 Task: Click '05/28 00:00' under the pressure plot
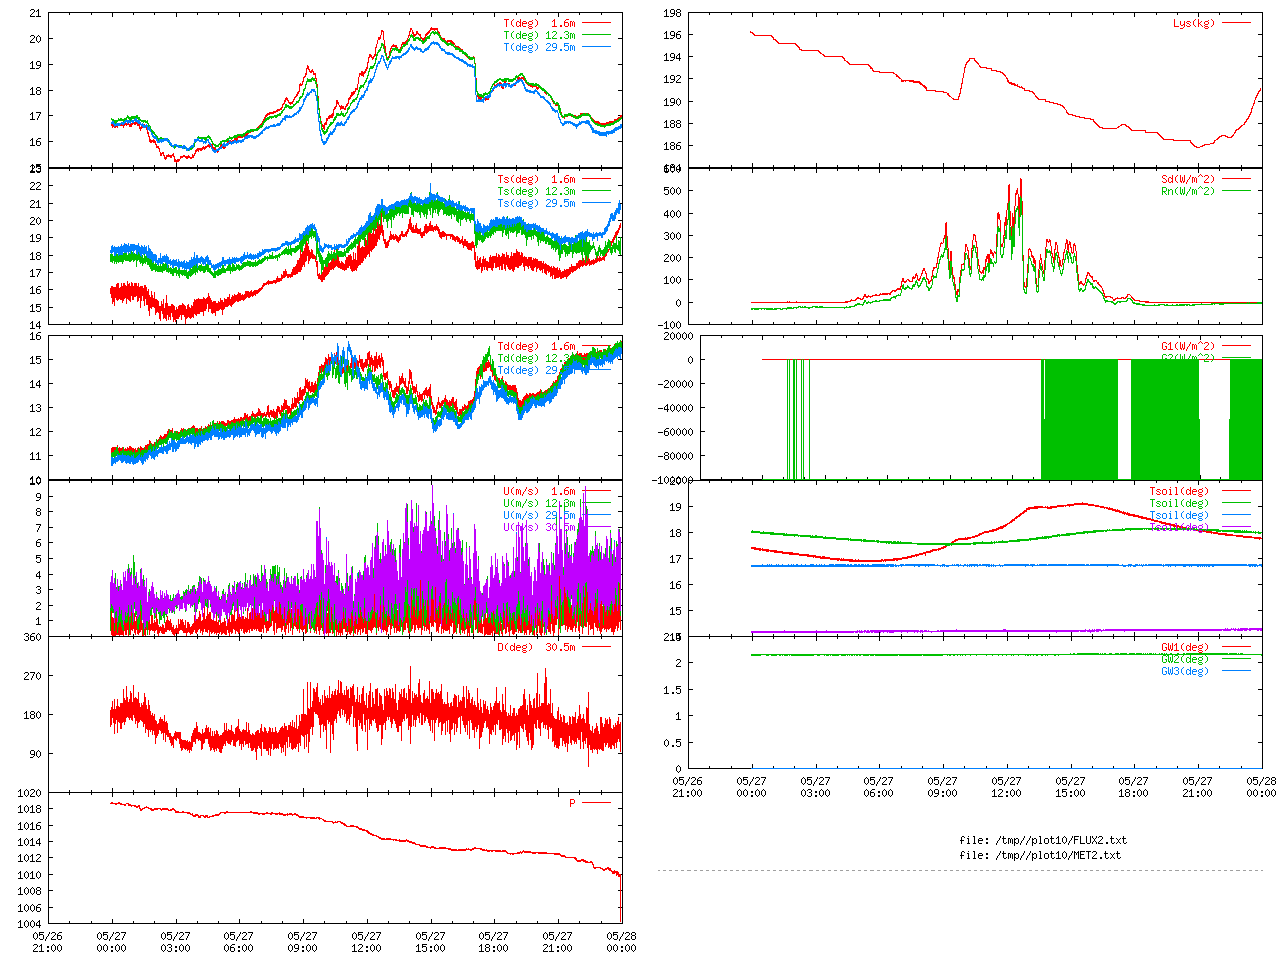pos(621,943)
